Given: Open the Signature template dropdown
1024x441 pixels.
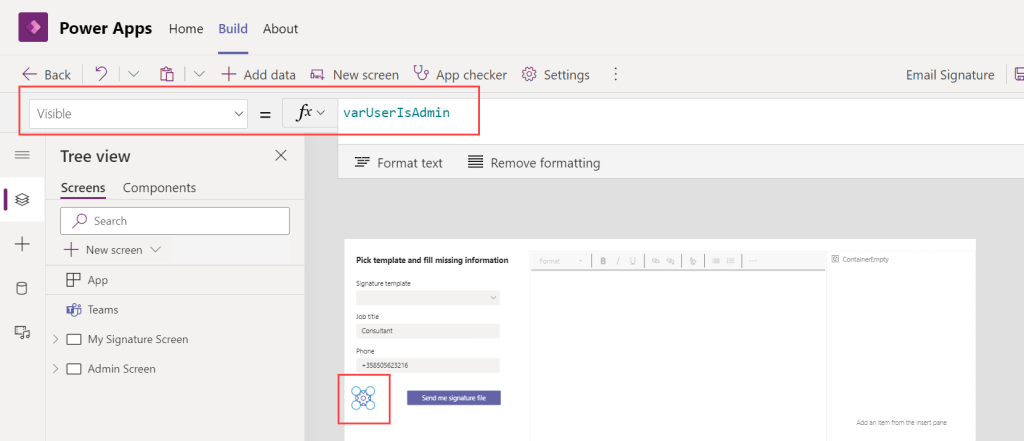Looking at the screenshot, I should click(428, 298).
